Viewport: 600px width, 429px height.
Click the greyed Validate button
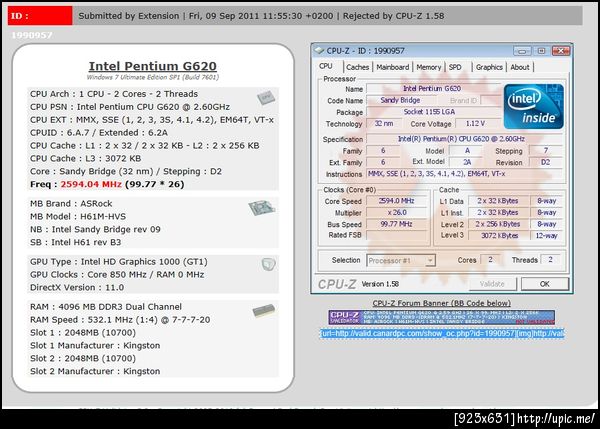[x=492, y=284]
